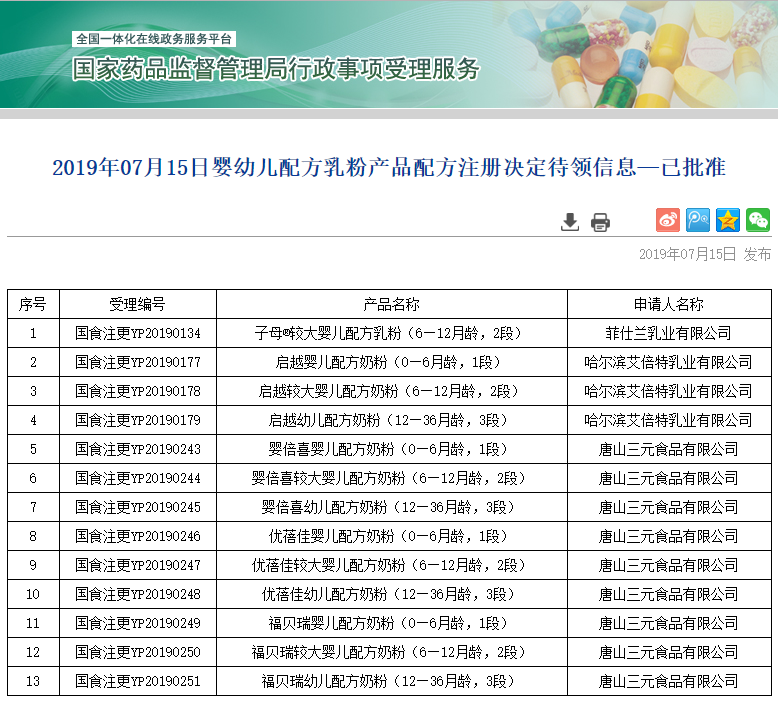Select cell 国食注更YP20190248
Screen dimensions: 778x702
pos(138,594)
